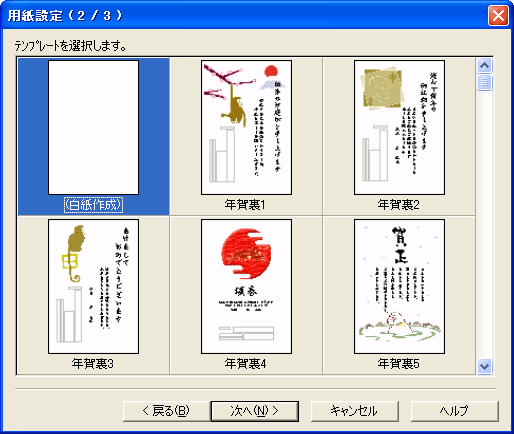
Task: Choose the 年賀裏1 monkey on branch template
Action: coord(246,127)
